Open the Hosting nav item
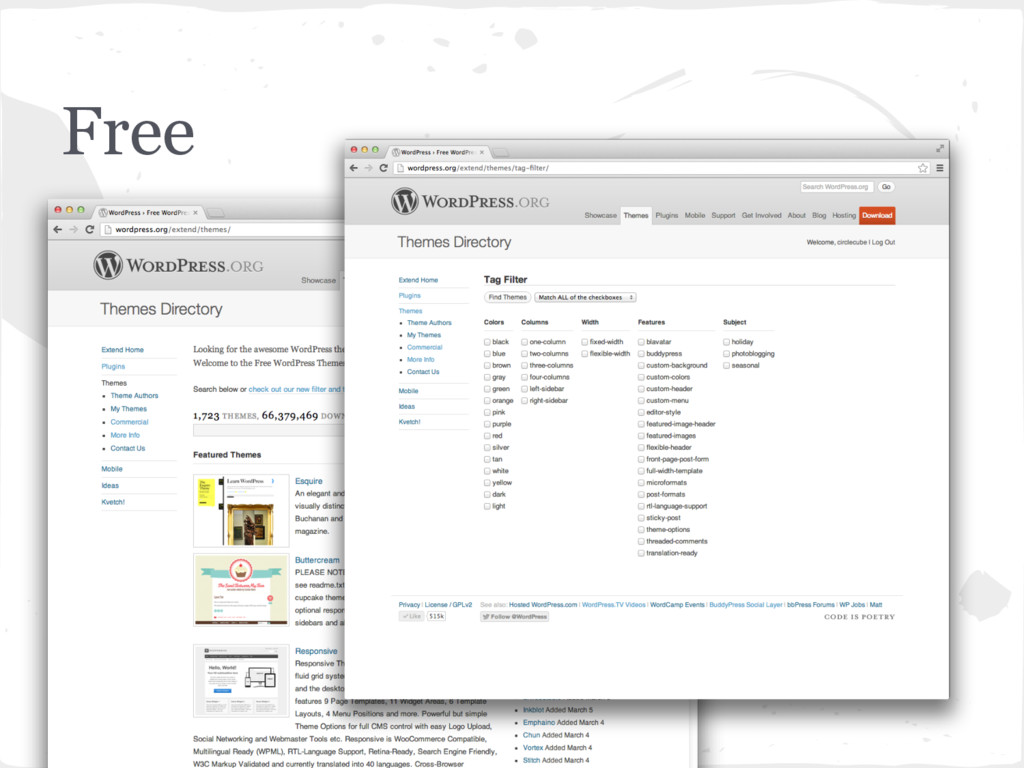The image size is (1024, 768). pos(844,215)
